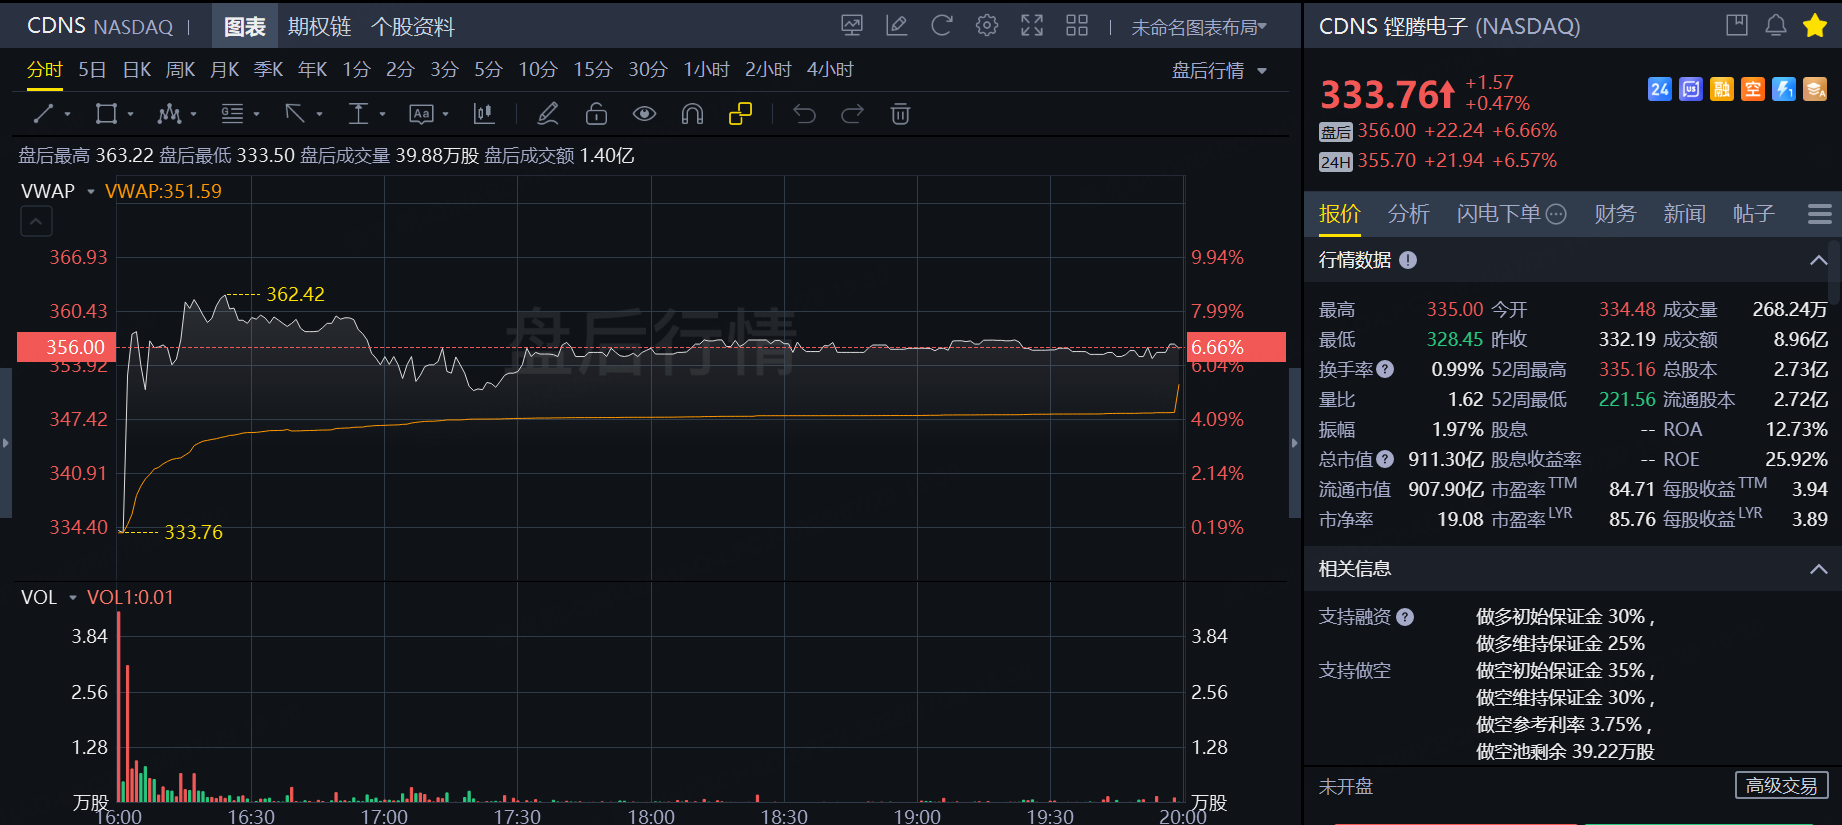Click the 支持融资 help icon
Viewport: 1842px width, 825px height.
coord(1405,617)
